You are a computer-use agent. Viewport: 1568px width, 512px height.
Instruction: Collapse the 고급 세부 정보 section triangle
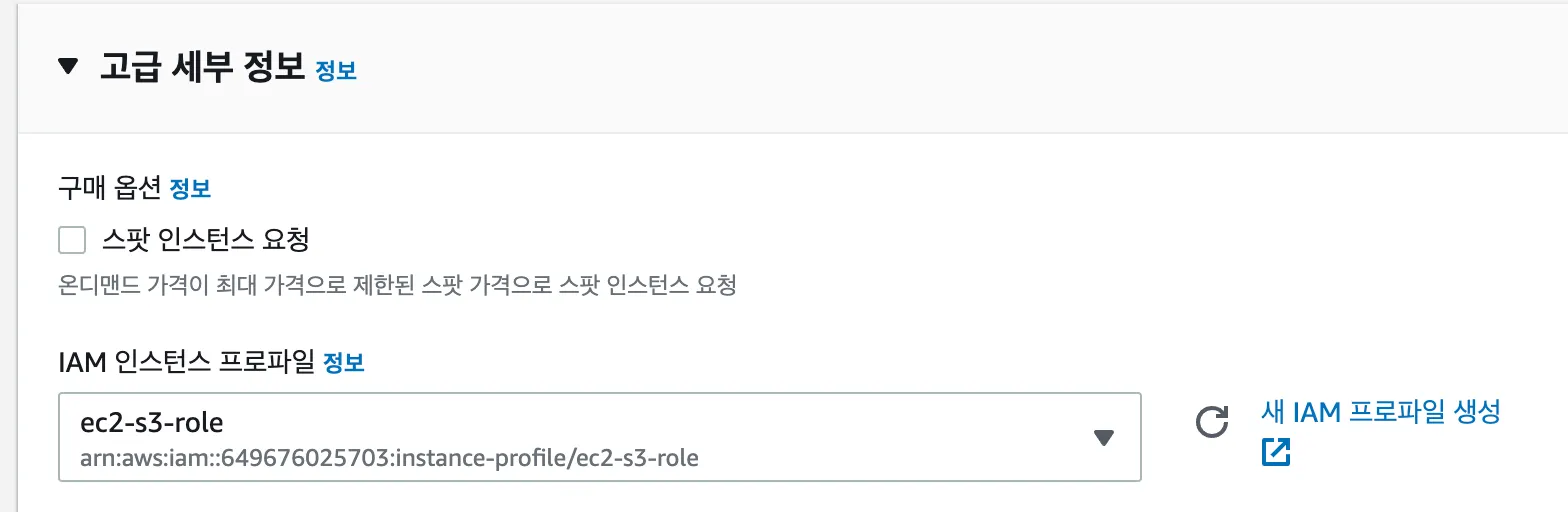[x=68, y=67]
